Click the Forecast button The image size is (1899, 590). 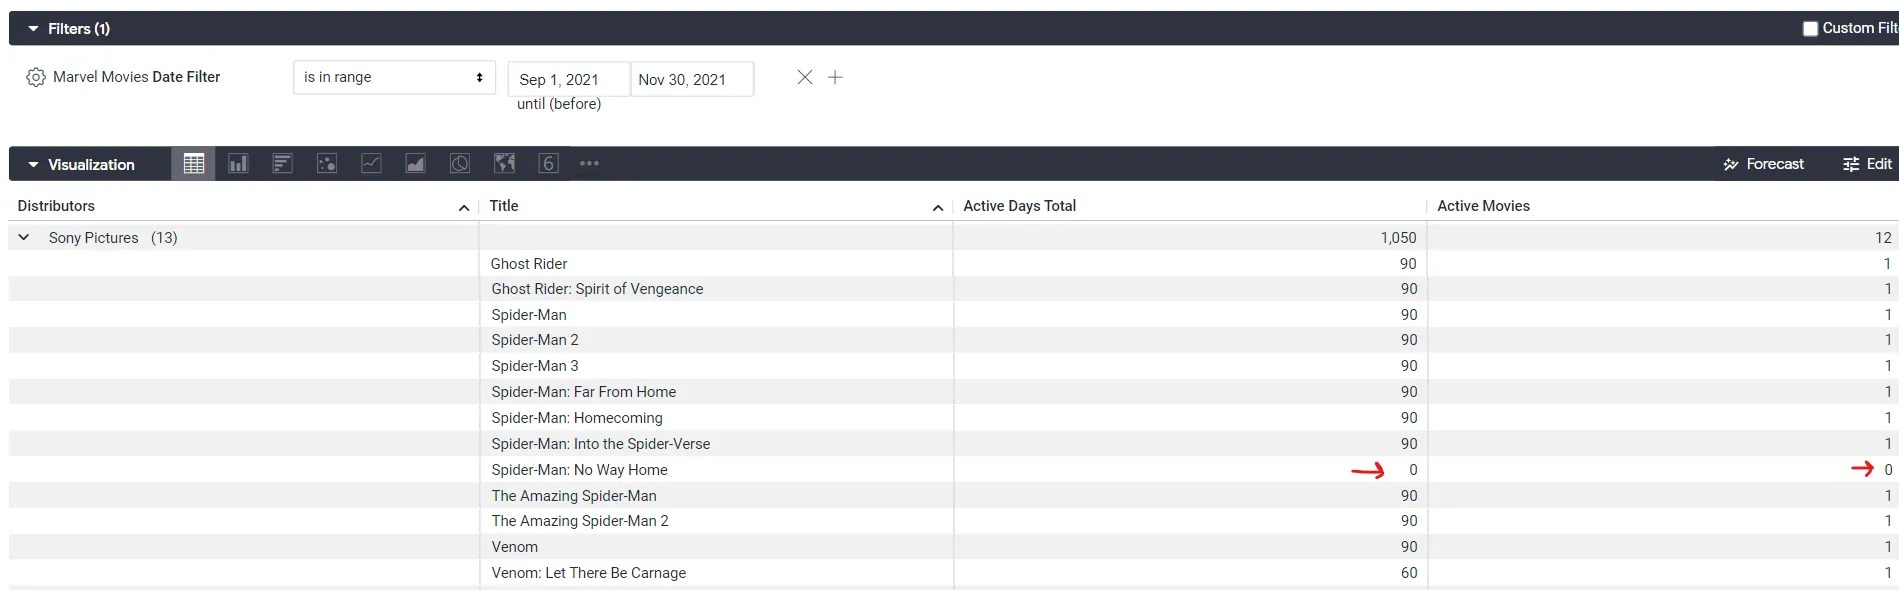click(x=1763, y=164)
